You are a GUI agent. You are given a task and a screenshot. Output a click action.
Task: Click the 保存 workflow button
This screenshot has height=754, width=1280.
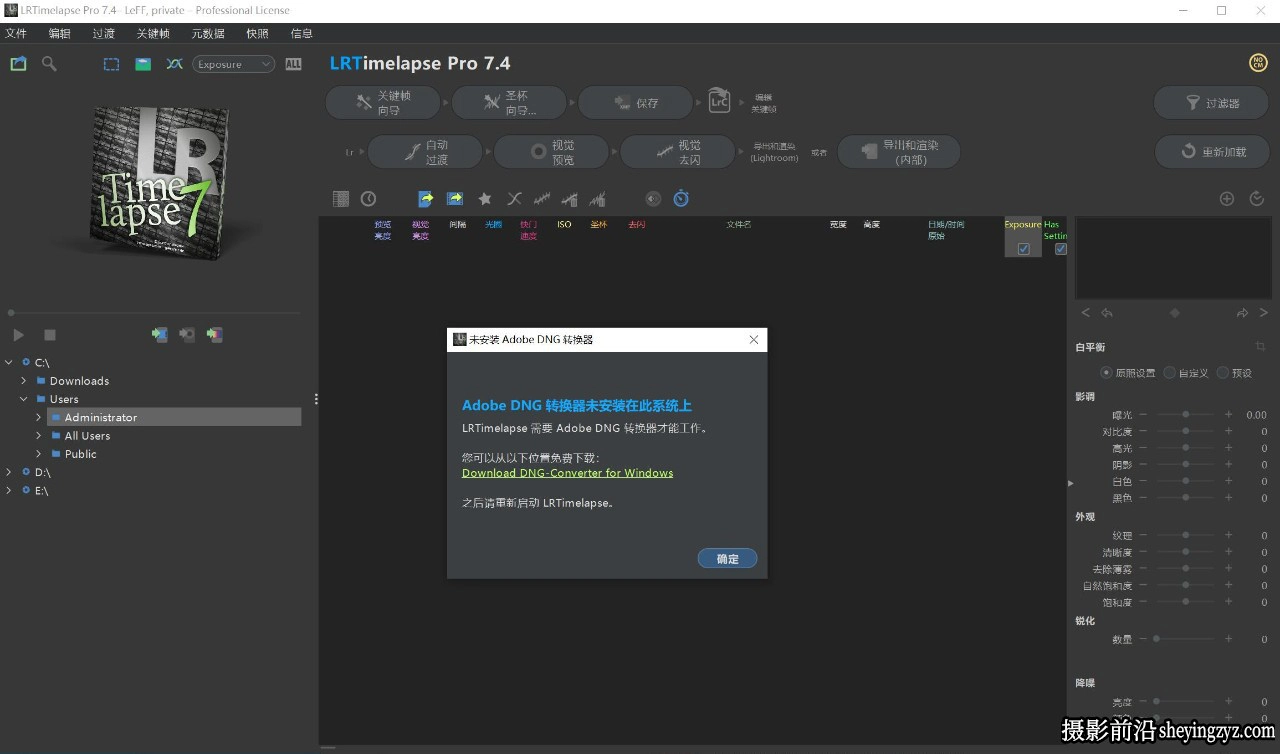pos(635,103)
